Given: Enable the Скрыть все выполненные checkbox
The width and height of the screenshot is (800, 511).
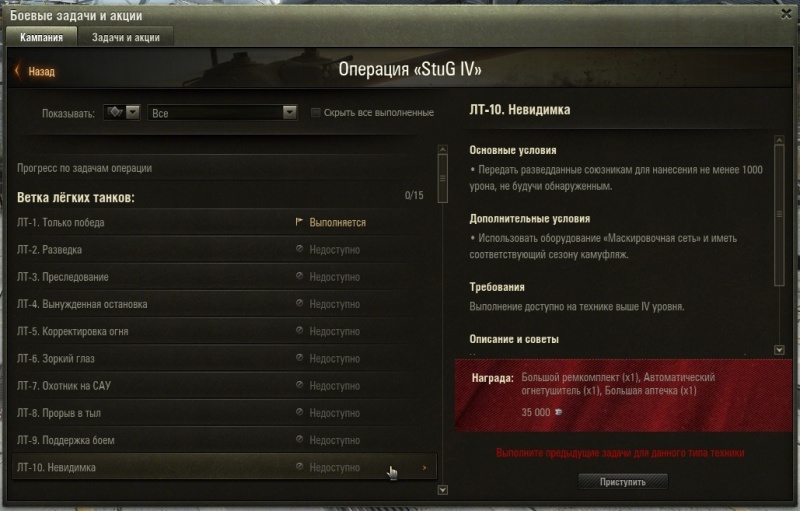Looking at the screenshot, I should 316,112.
